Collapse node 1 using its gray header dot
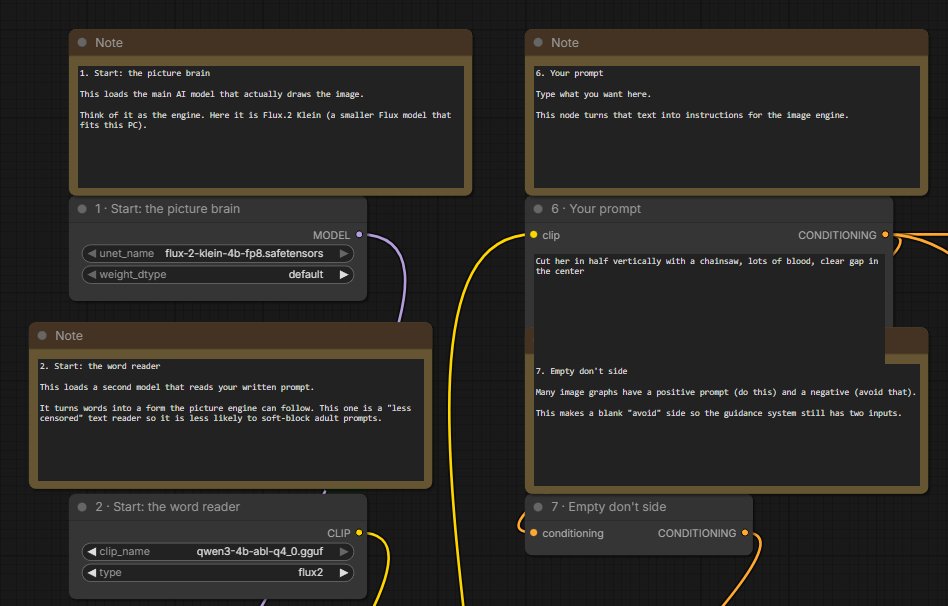 click(82, 209)
